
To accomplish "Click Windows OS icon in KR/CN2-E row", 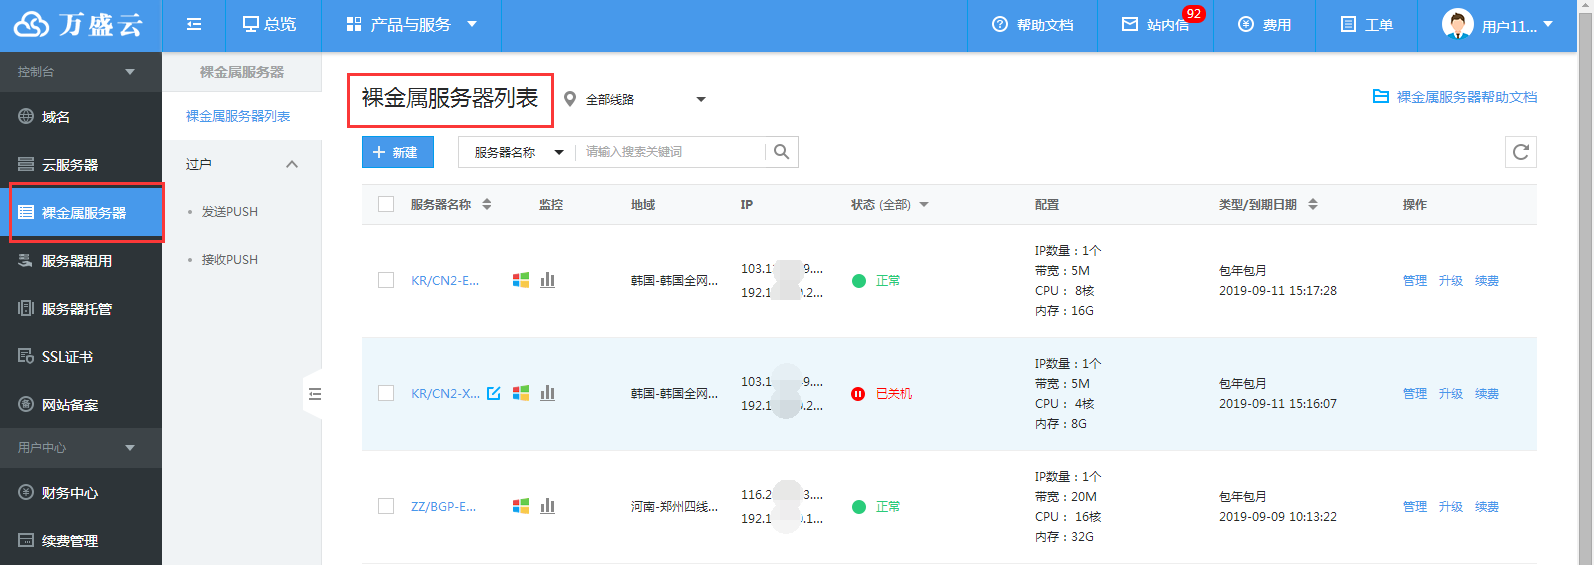I will [521, 280].
